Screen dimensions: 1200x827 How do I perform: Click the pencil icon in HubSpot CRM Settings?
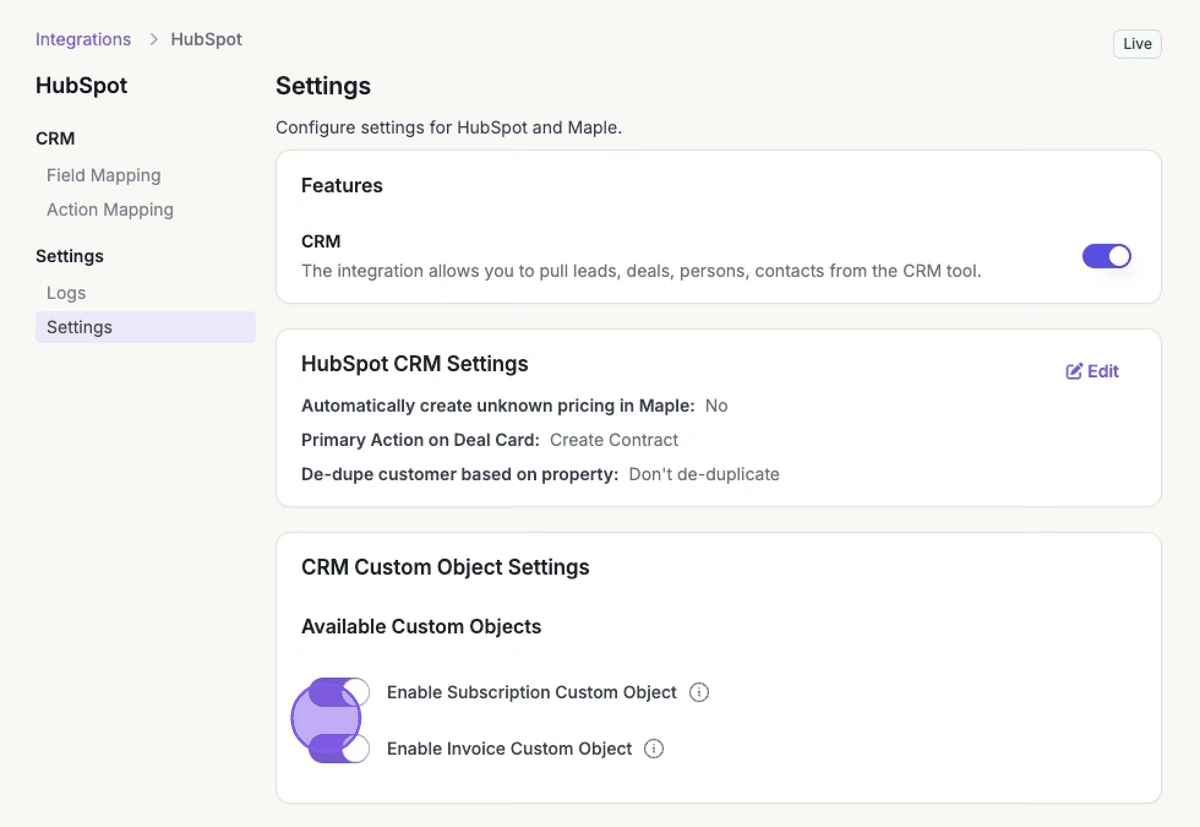pyautogui.click(x=1074, y=372)
